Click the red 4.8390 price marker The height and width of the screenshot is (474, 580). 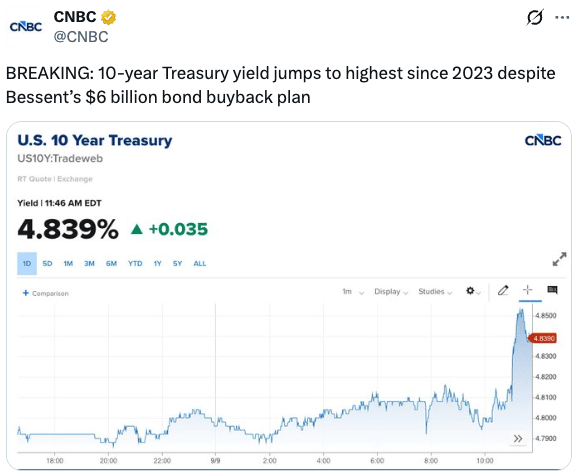(x=543, y=338)
